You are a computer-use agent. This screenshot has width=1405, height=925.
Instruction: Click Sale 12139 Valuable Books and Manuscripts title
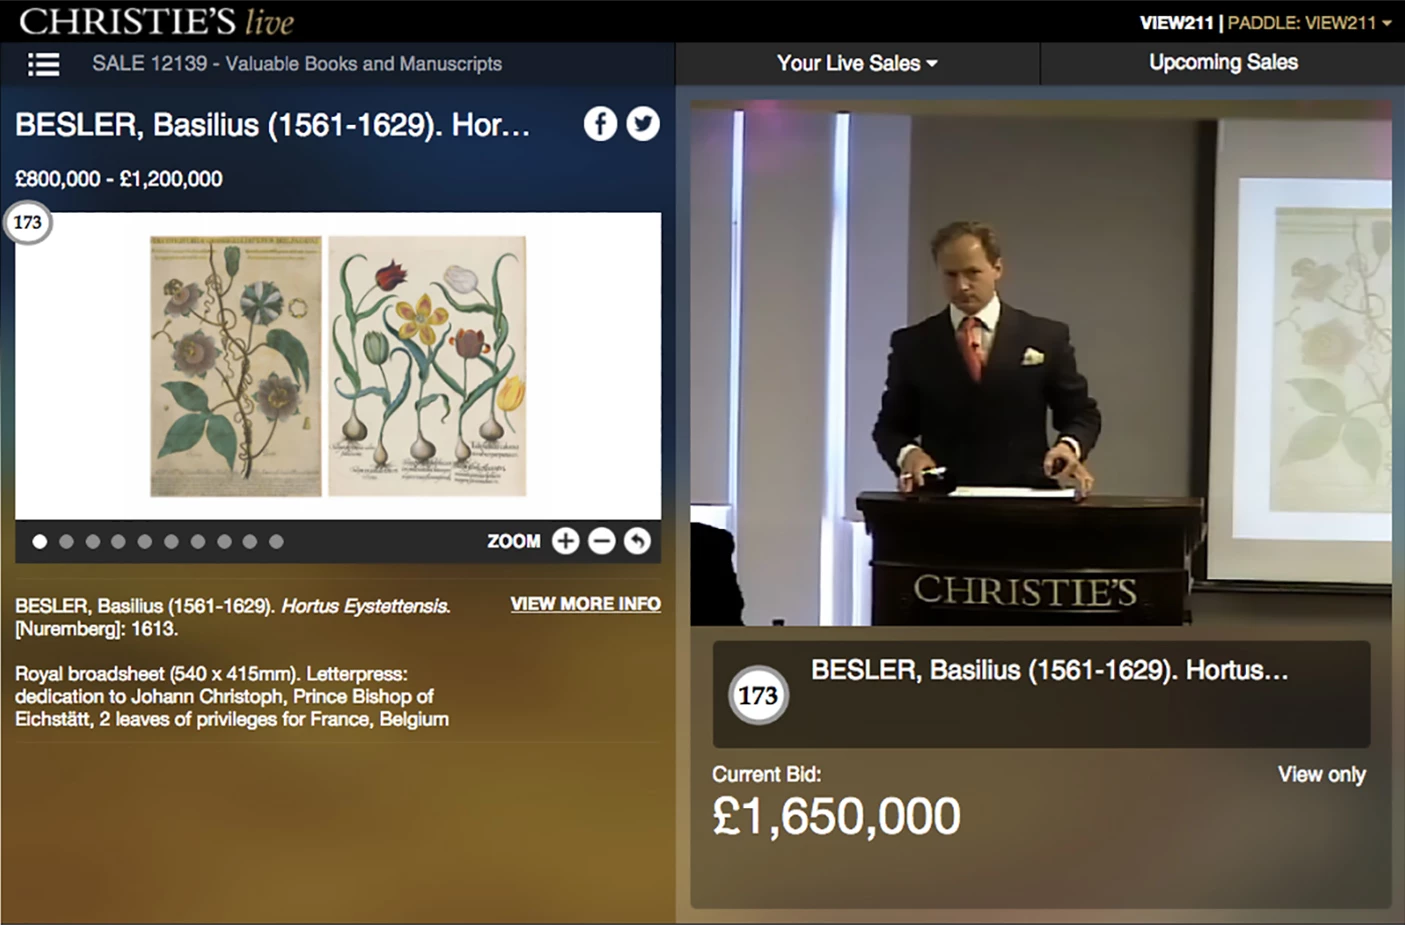pyautogui.click(x=297, y=64)
